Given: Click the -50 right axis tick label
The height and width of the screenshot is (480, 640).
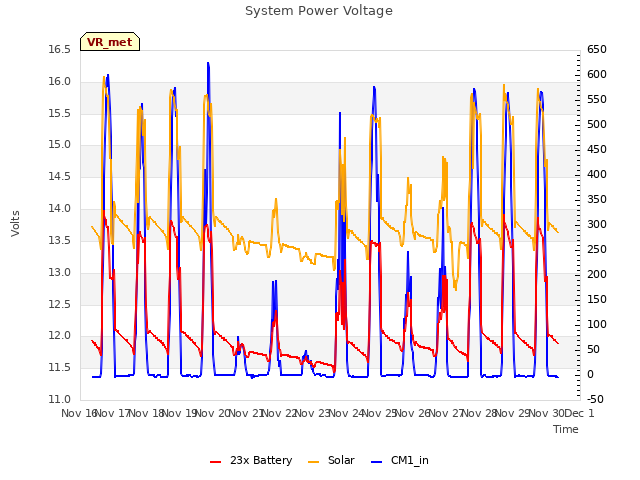Looking at the screenshot, I should pyautogui.click(x=595, y=399).
